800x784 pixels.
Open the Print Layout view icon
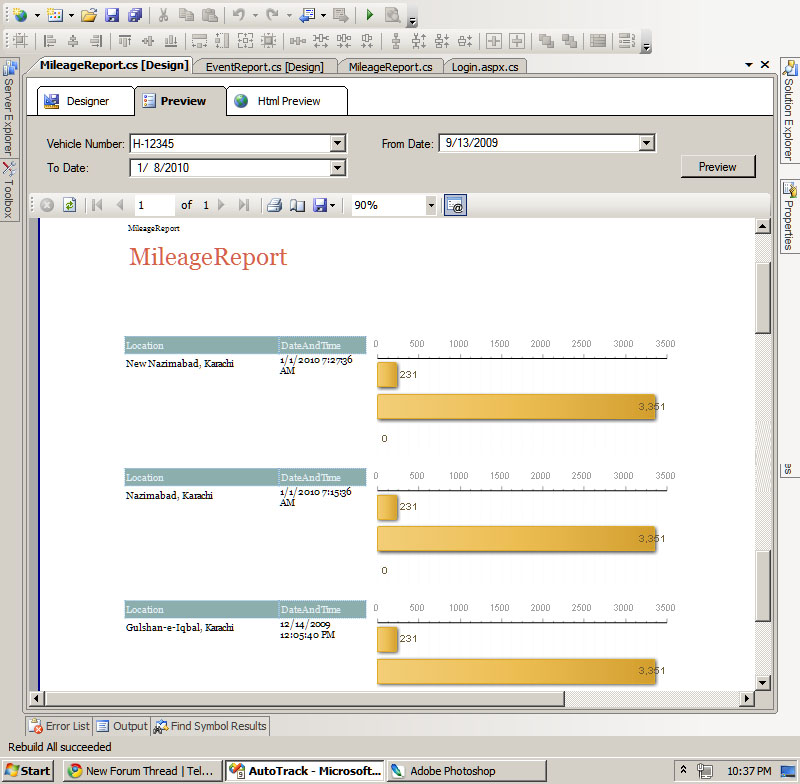click(x=297, y=205)
